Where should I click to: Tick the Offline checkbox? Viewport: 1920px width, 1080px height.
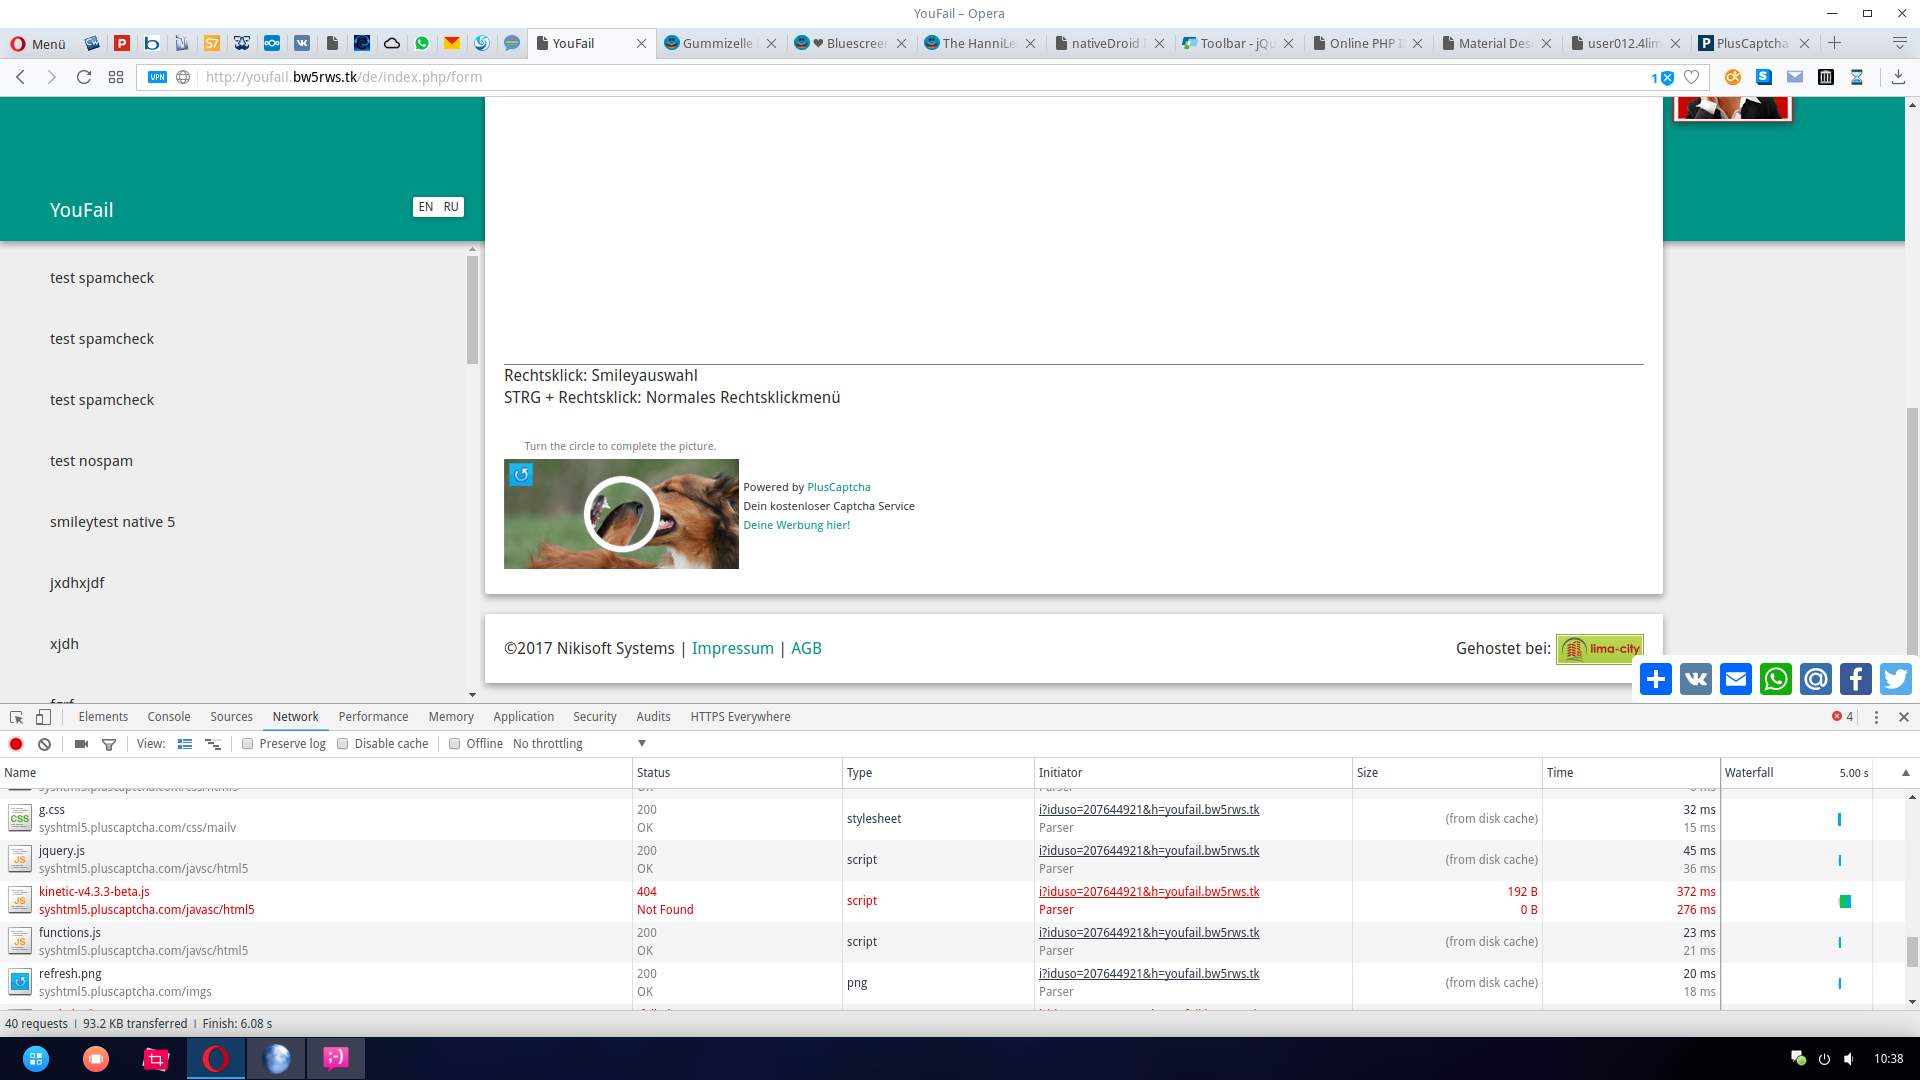click(x=455, y=744)
